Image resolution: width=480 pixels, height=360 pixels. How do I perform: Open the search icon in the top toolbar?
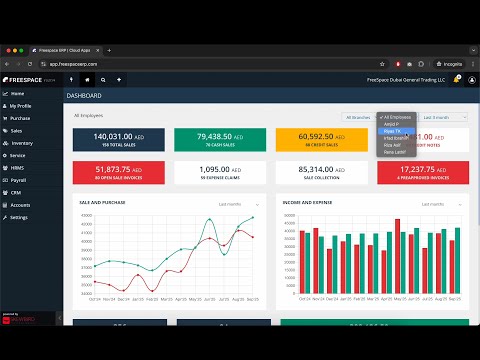click(x=103, y=80)
